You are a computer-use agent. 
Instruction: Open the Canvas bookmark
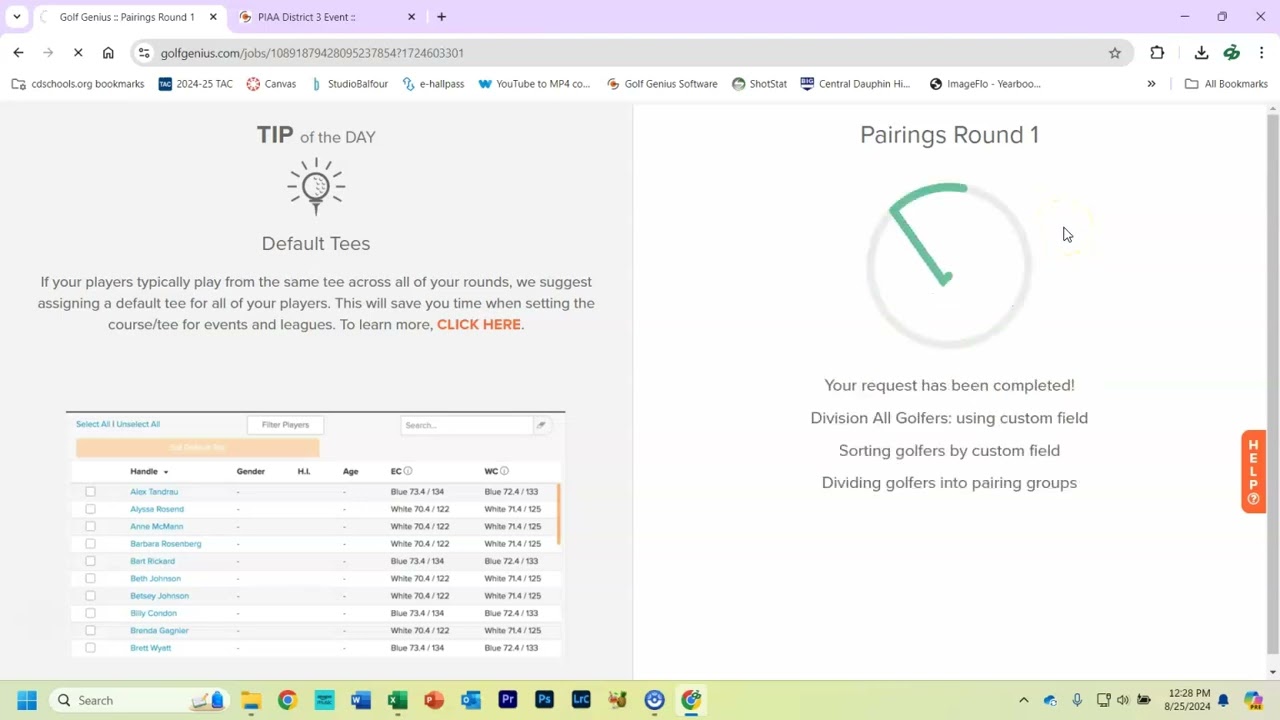(x=271, y=84)
